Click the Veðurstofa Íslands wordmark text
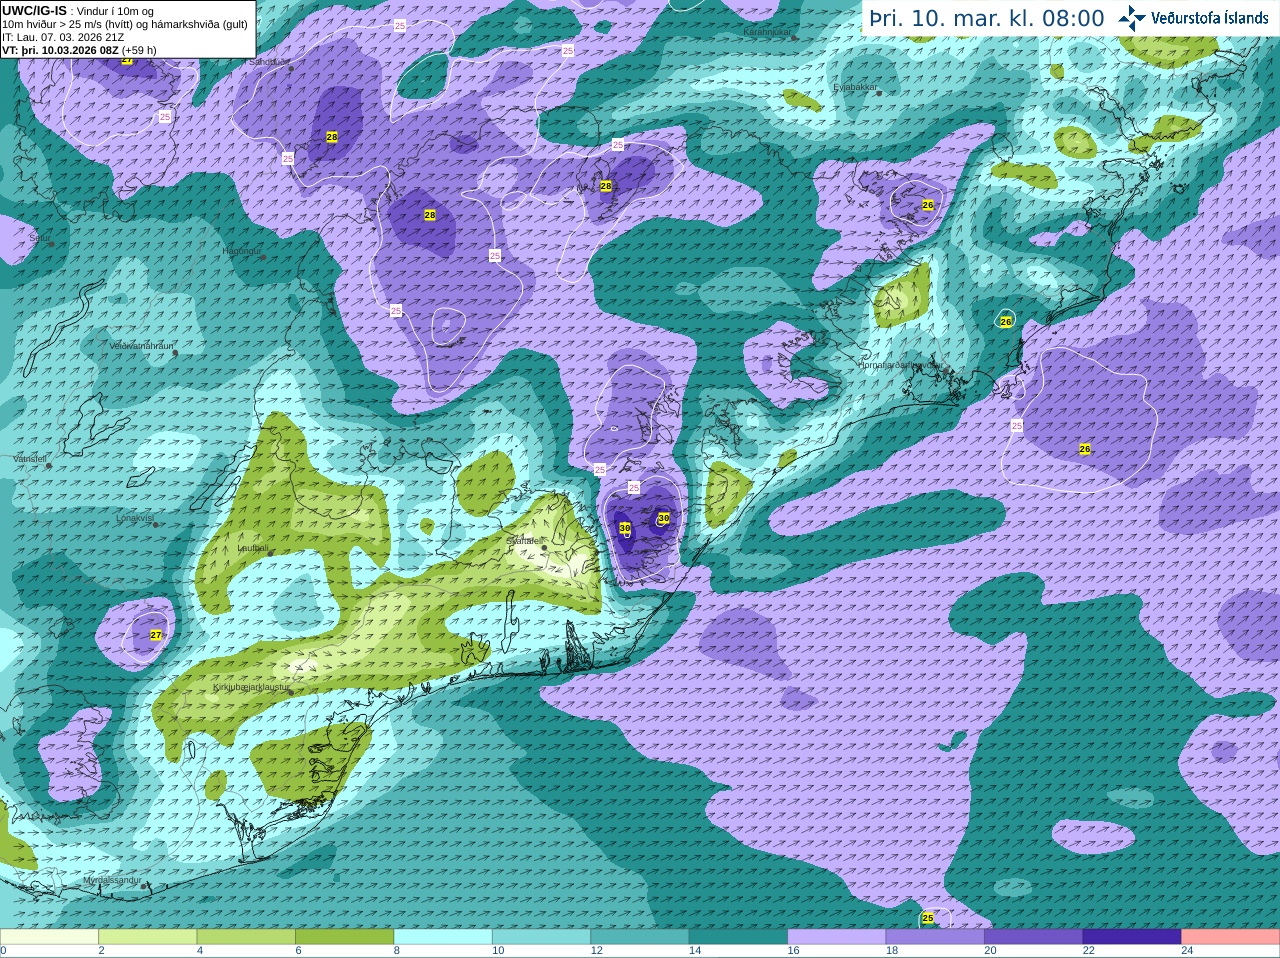The height and width of the screenshot is (958, 1280). pyautogui.click(x=1209, y=18)
